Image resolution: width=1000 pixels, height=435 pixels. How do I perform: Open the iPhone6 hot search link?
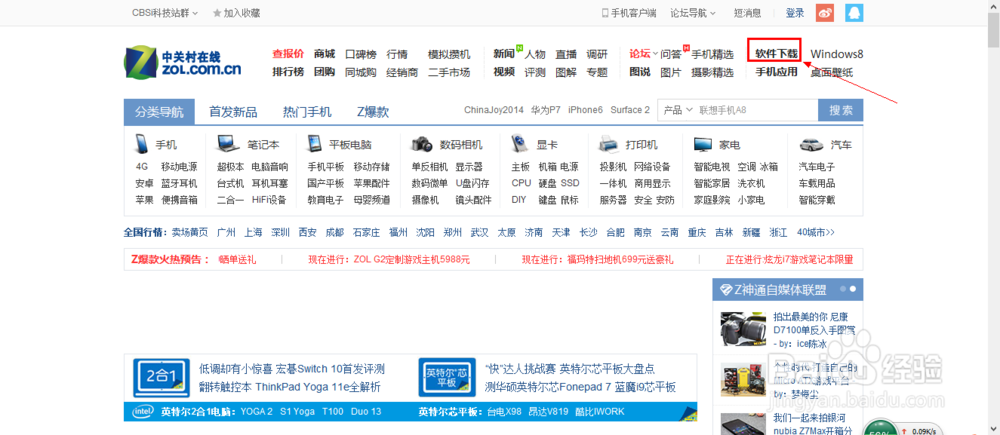(585, 110)
